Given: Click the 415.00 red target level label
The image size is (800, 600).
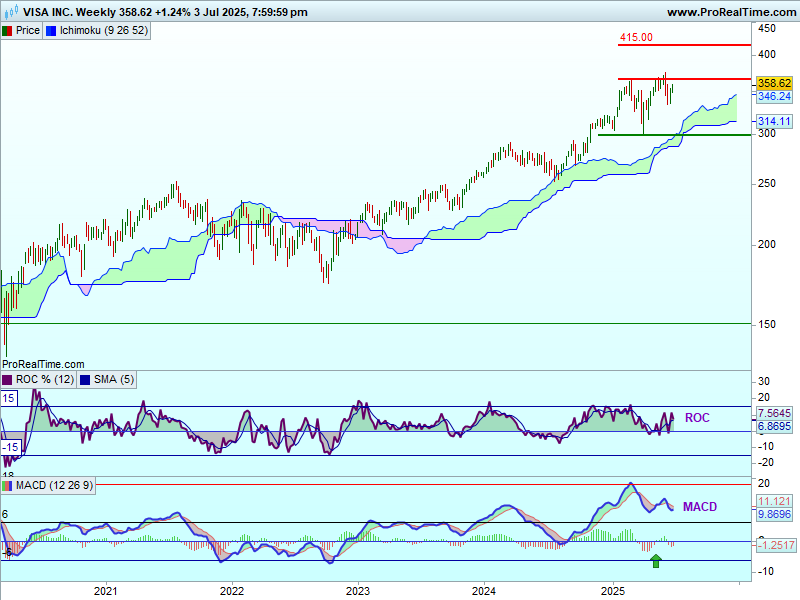Looking at the screenshot, I should point(636,37).
